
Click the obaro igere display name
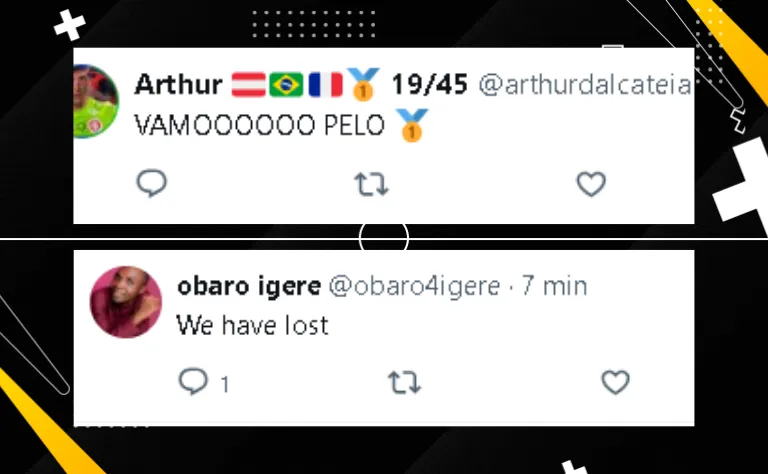pyautogui.click(x=249, y=286)
